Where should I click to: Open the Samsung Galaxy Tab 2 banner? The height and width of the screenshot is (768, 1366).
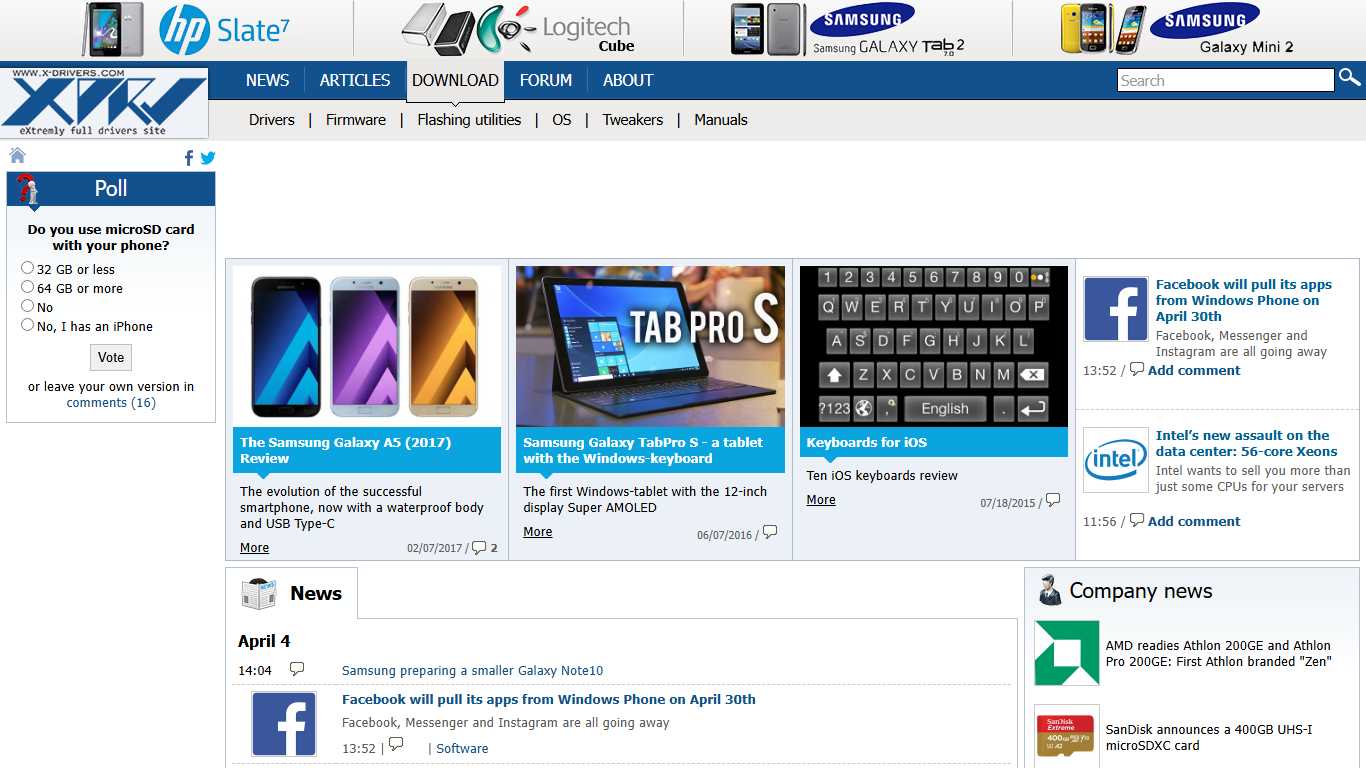coord(848,29)
